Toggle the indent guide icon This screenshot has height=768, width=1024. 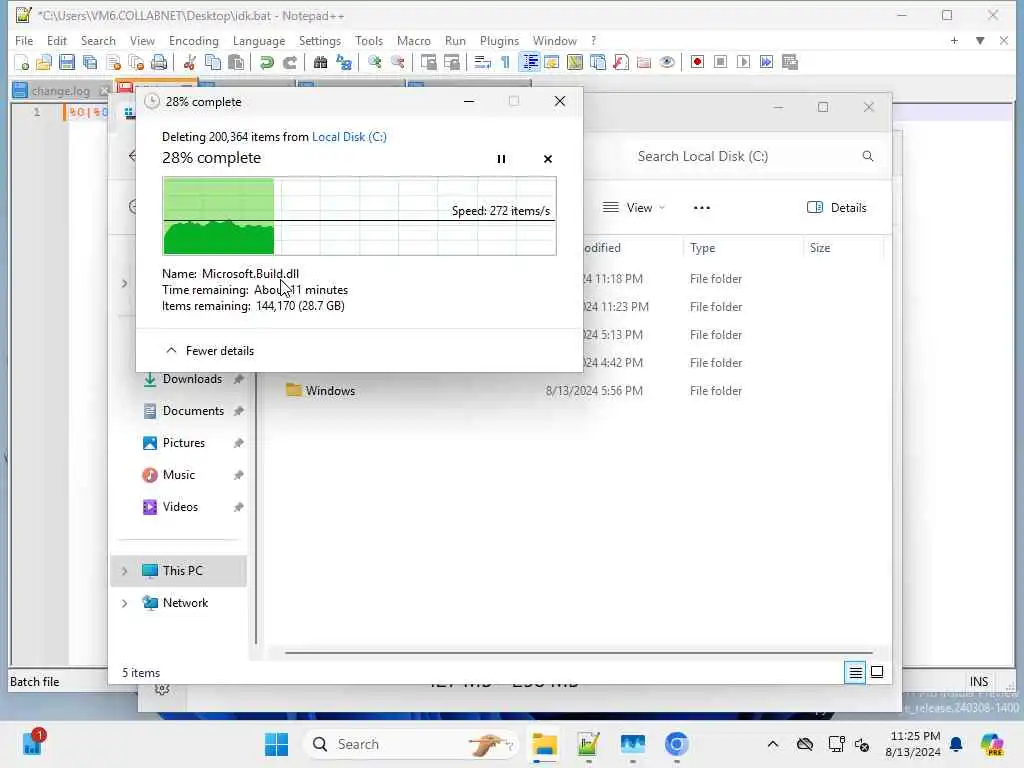[529, 62]
